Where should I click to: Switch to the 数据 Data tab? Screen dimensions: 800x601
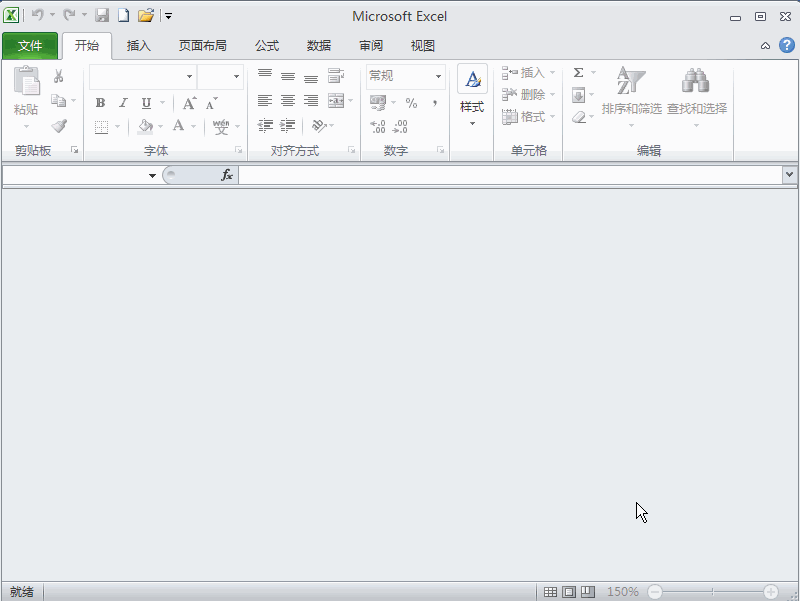coord(319,46)
